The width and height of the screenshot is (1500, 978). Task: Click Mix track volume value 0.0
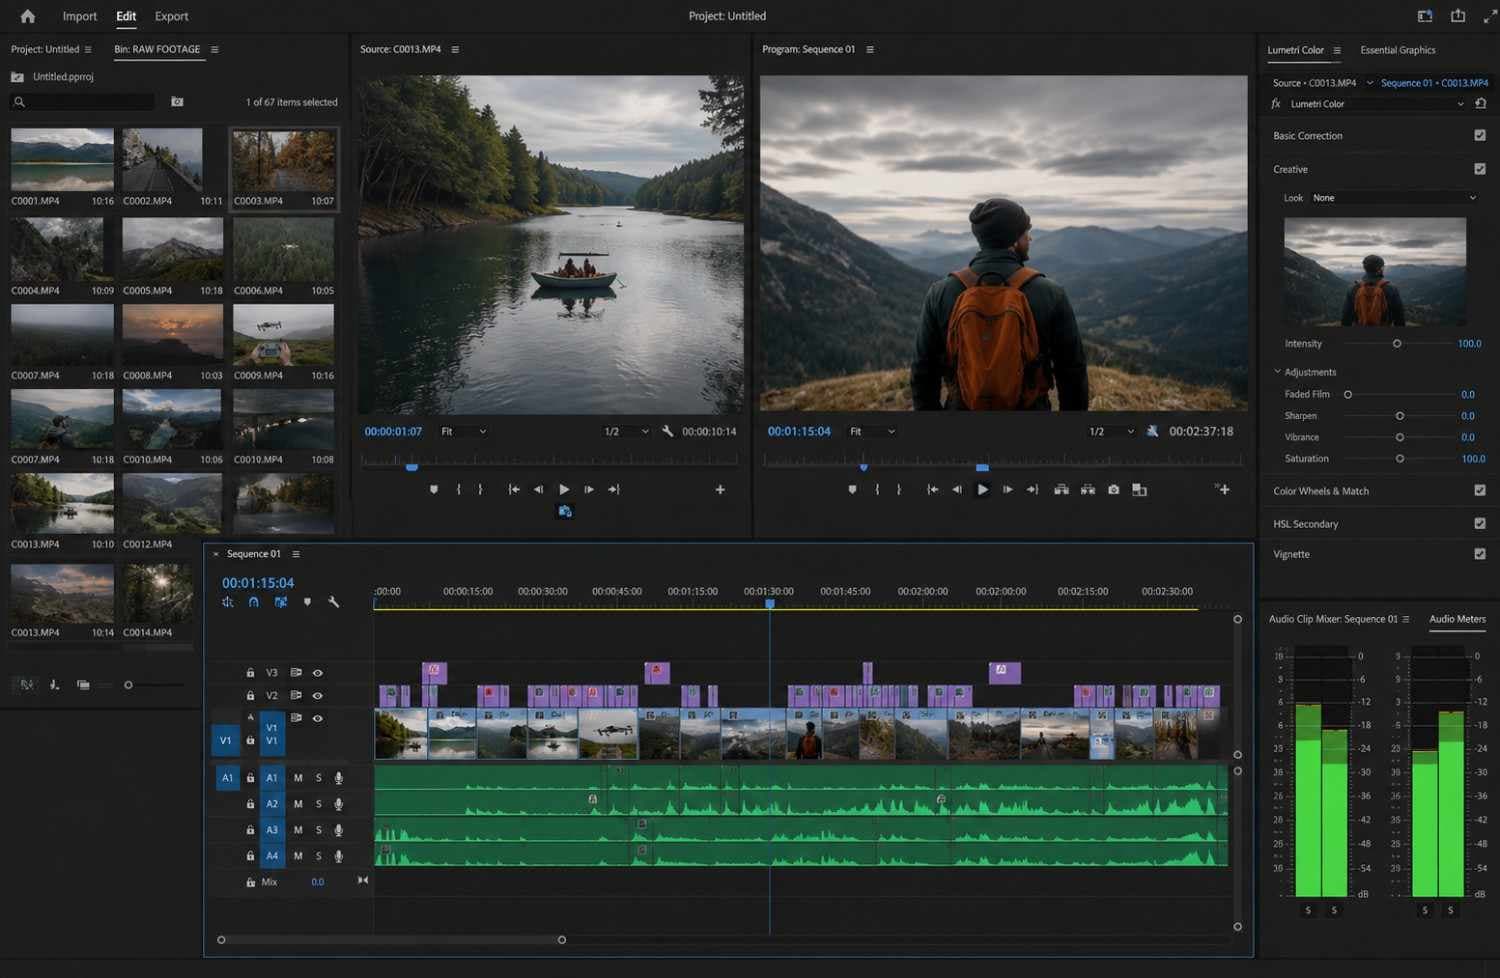pos(317,882)
